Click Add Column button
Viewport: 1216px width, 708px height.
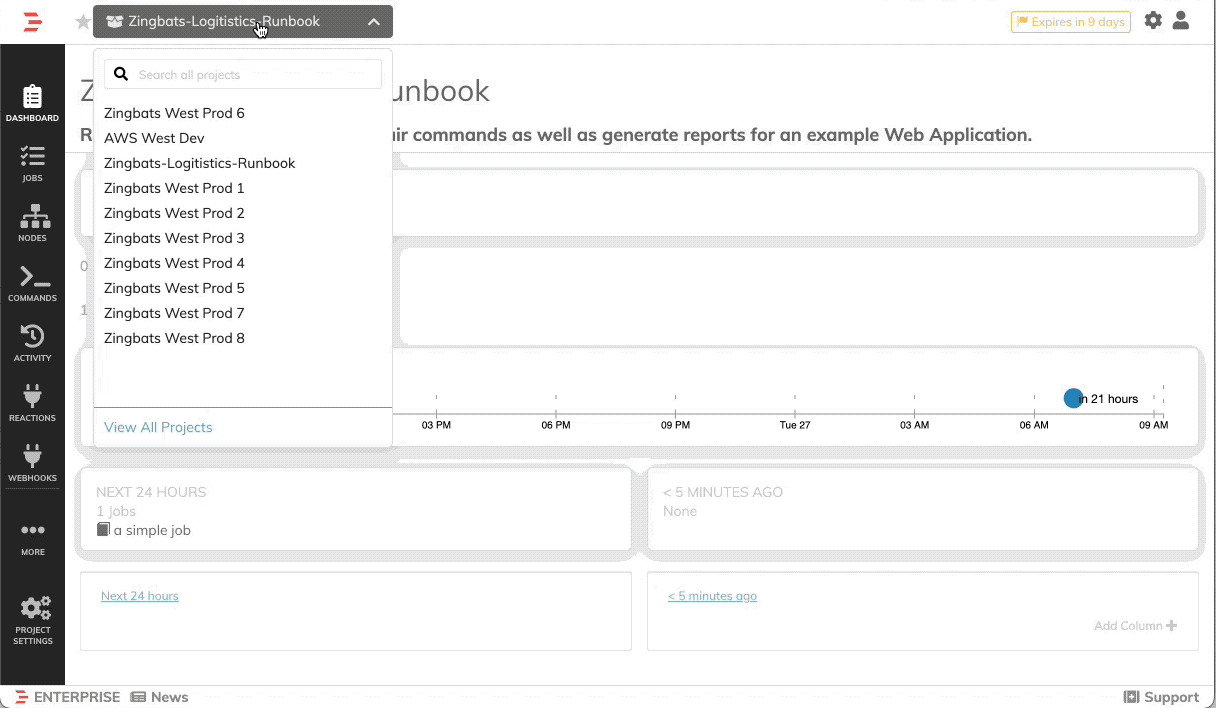pos(1135,626)
